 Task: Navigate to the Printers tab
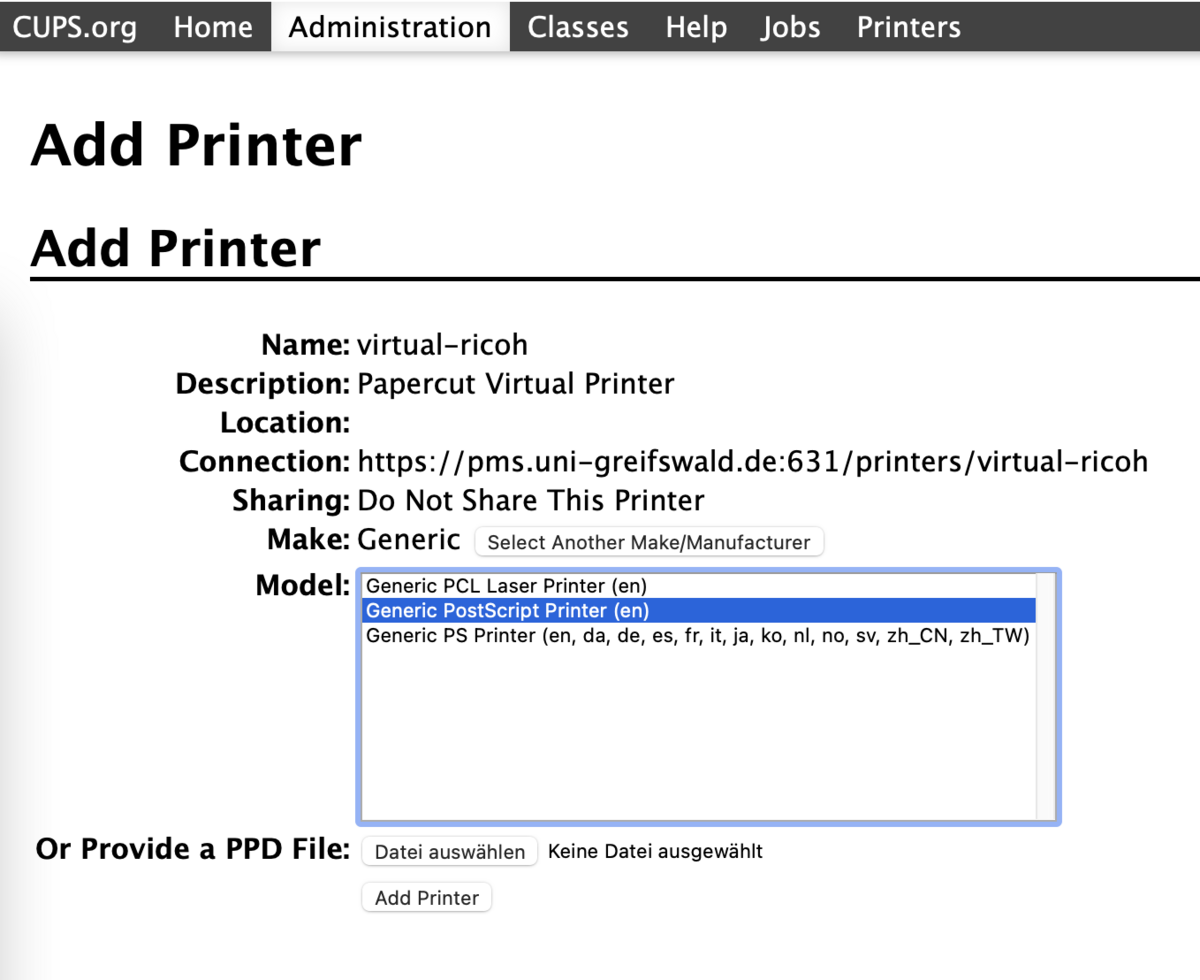click(x=908, y=27)
